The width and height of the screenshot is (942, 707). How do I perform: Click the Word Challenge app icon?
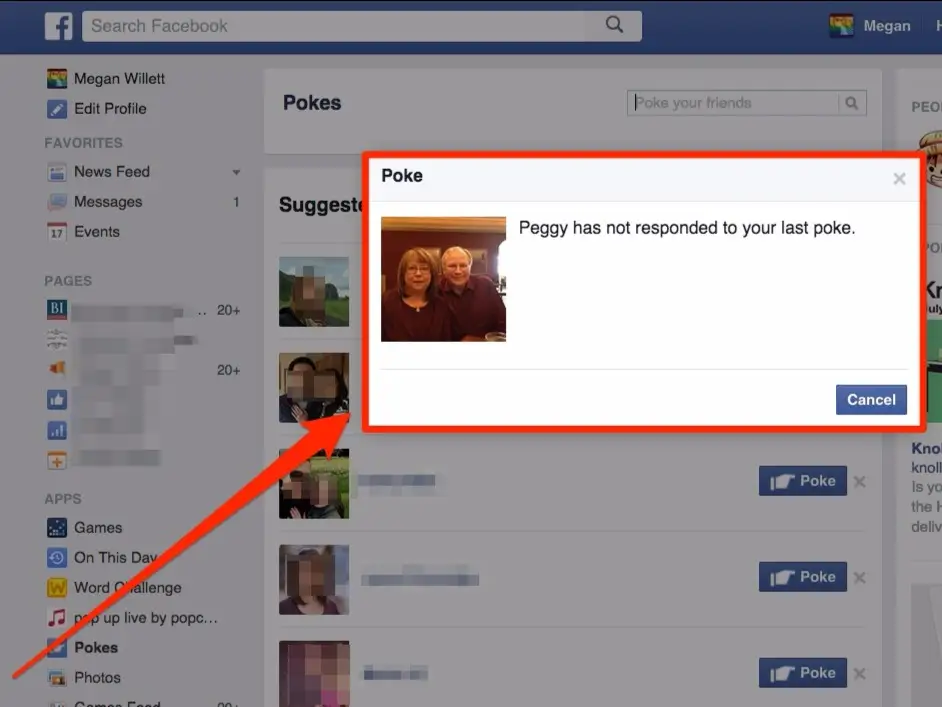click(x=57, y=587)
